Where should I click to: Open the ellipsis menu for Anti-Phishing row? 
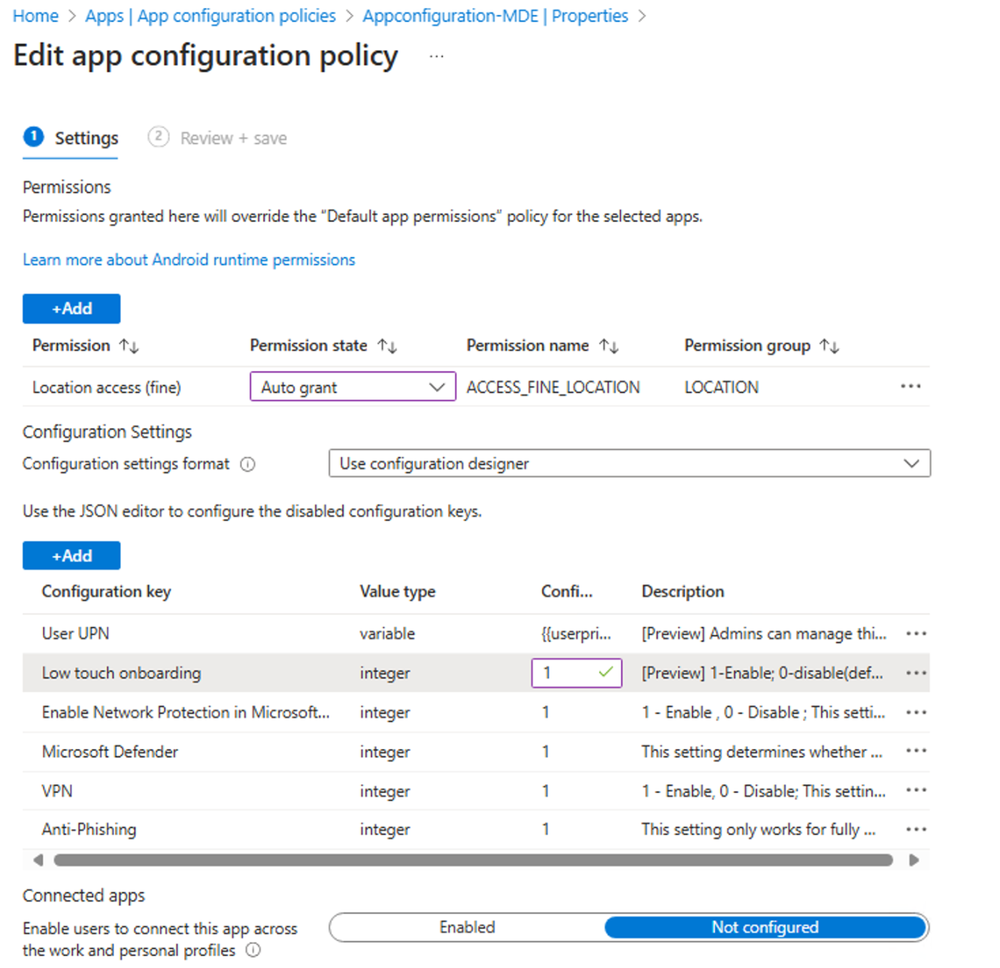click(916, 829)
